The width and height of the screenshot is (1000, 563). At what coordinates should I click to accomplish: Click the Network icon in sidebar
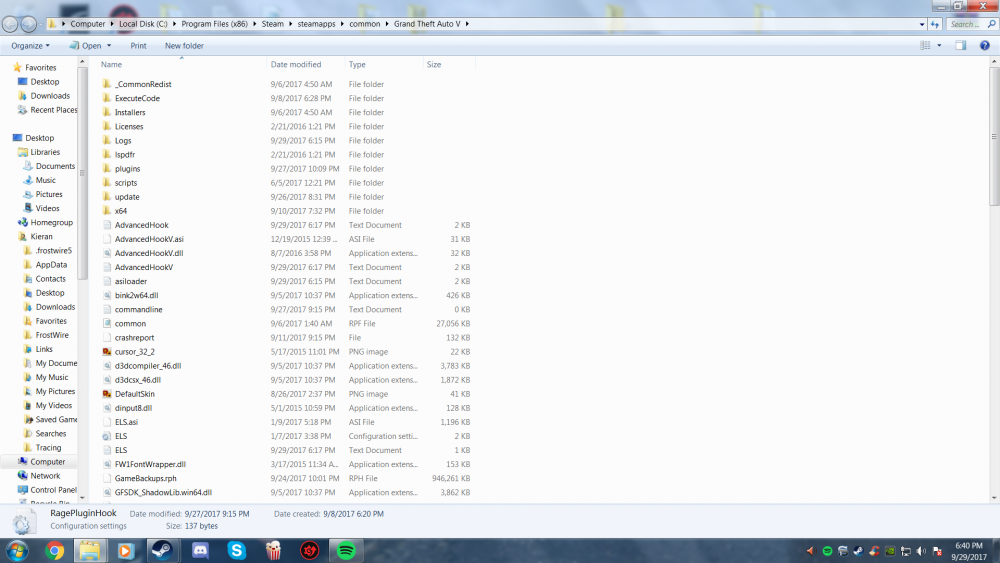click(23, 476)
